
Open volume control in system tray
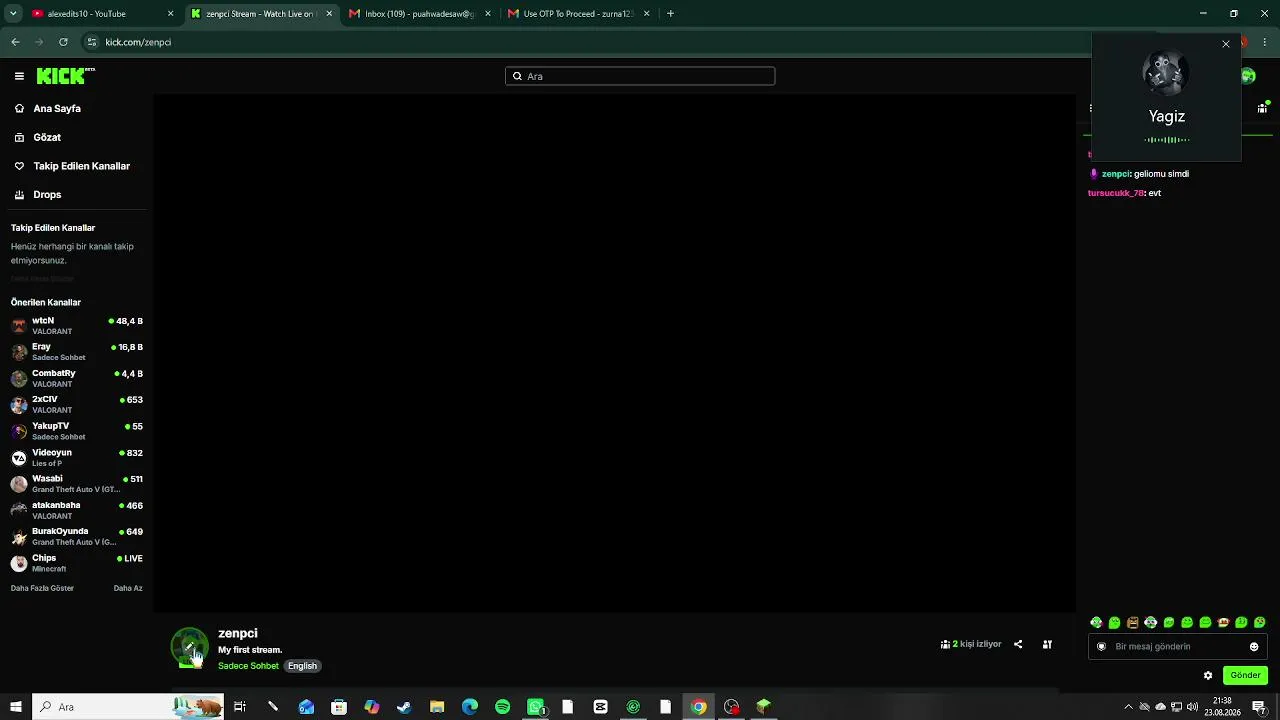point(1192,707)
